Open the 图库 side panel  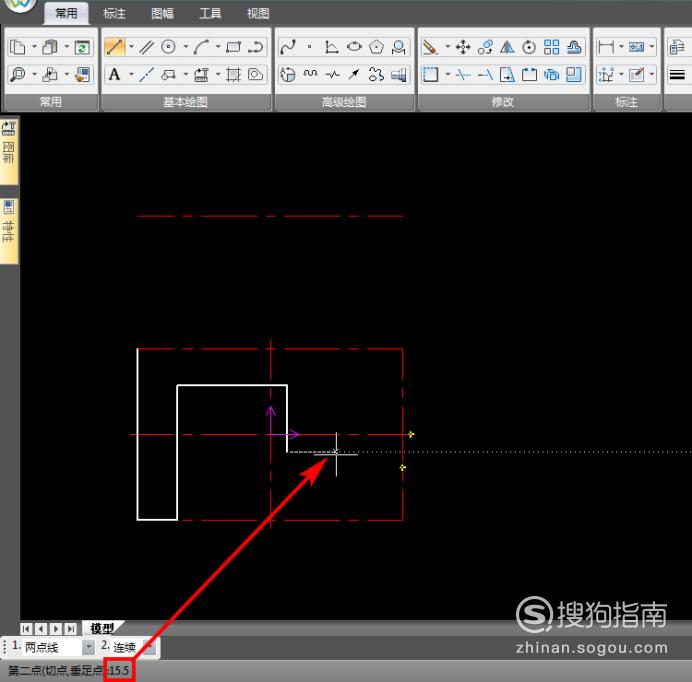tap(9, 151)
